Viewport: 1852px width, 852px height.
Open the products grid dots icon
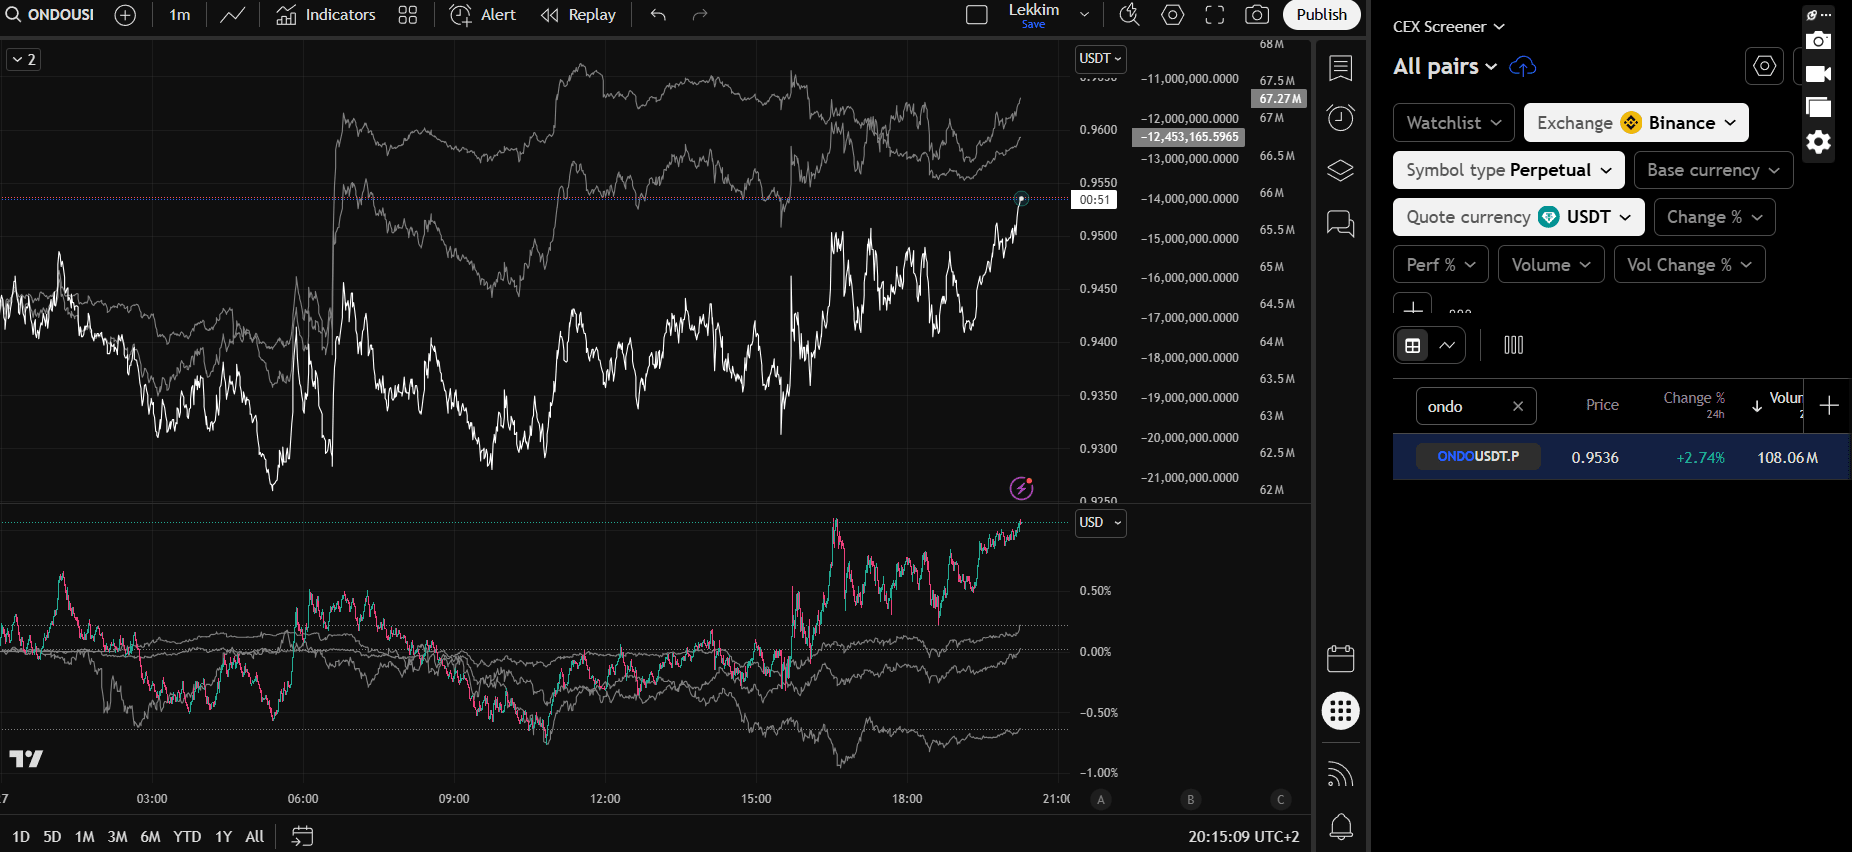pos(1341,711)
